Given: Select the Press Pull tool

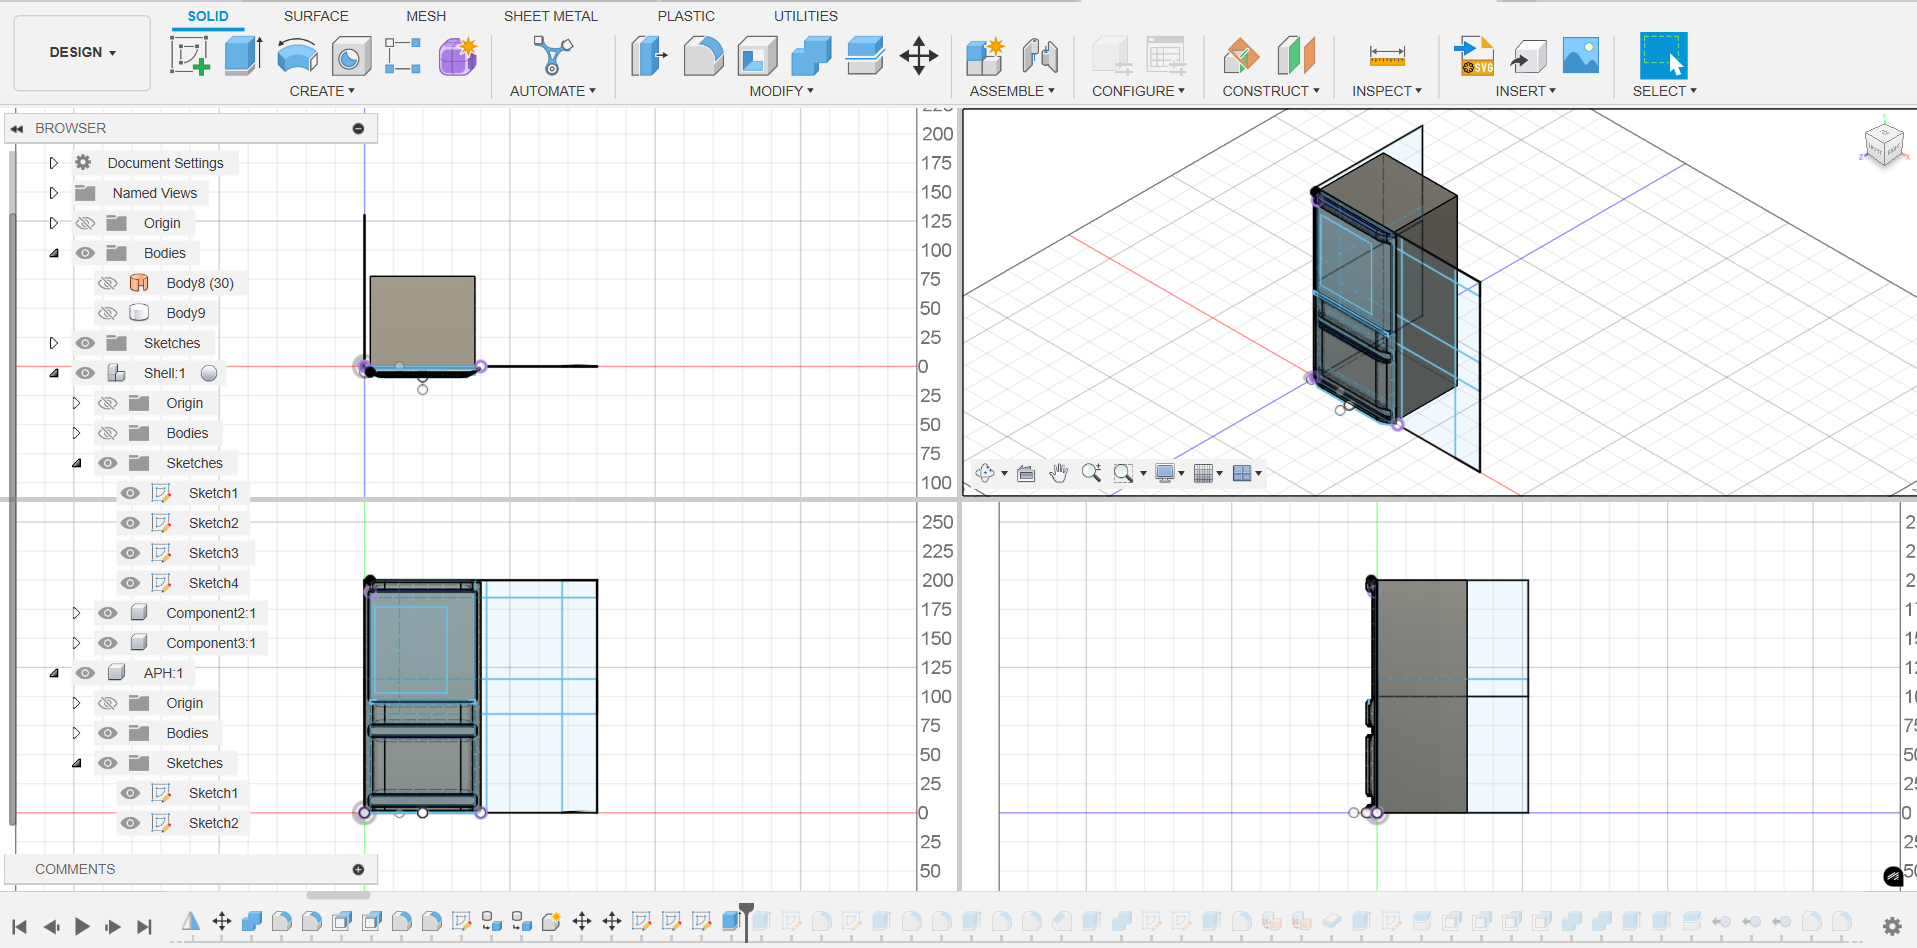Looking at the screenshot, I should 649,56.
